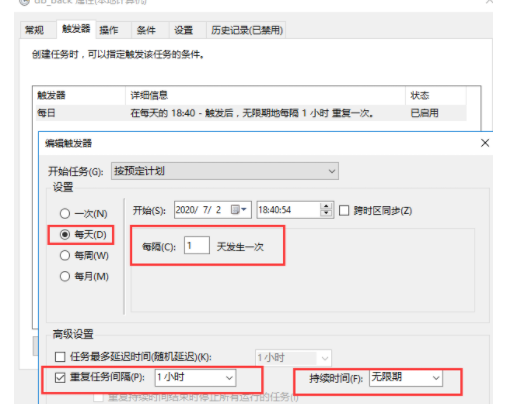Choose the 每月(M) radio option
The width and height of the screenshot is (524, 404).
pos(65,276)
